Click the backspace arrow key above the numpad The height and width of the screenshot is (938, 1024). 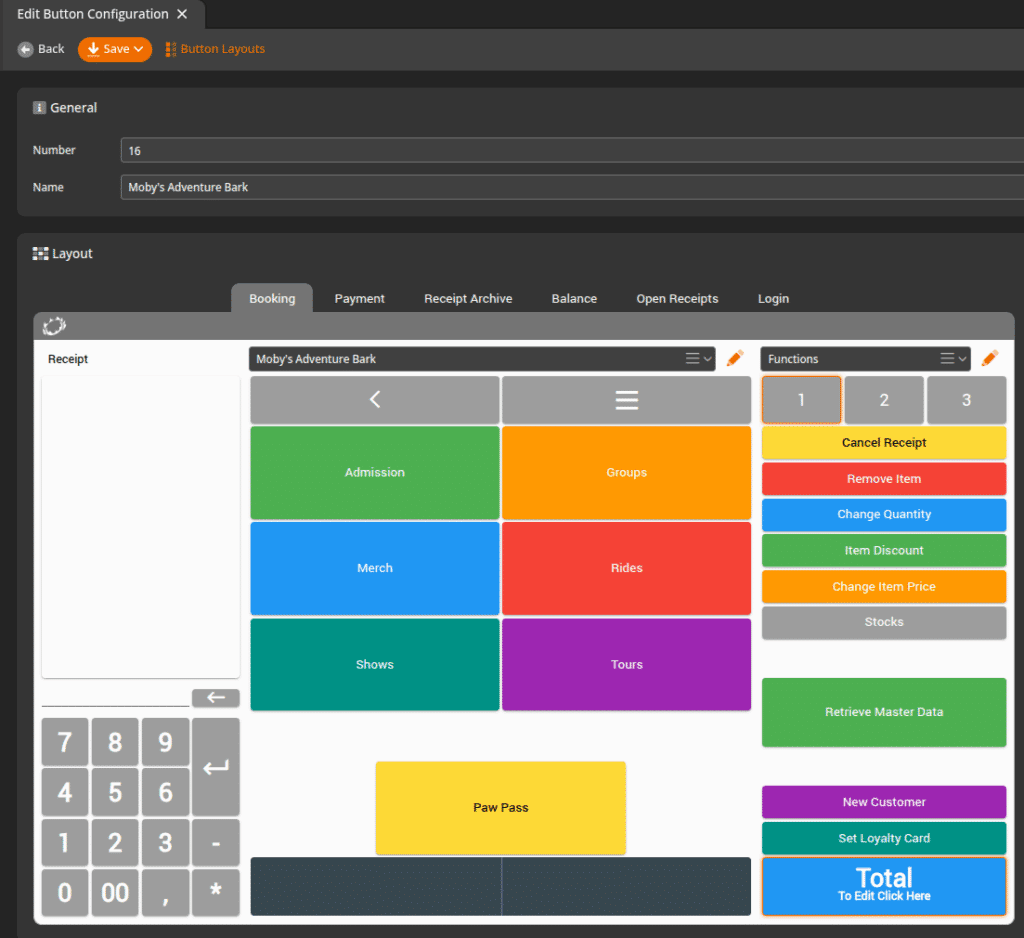tap(216, 698)
